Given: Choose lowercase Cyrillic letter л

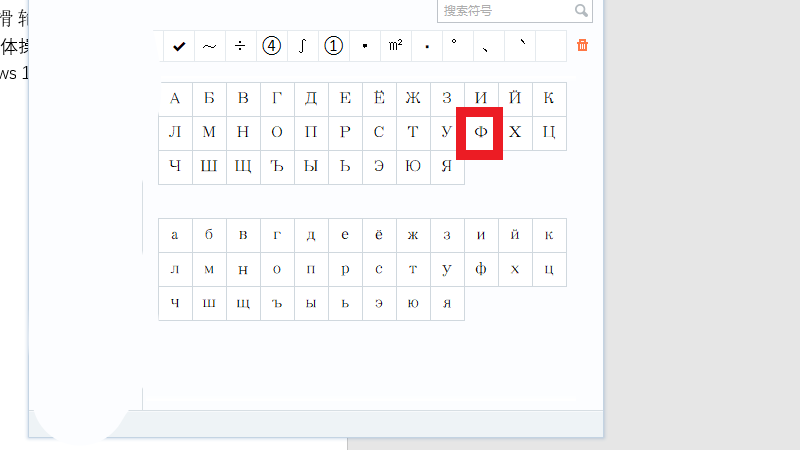Looking at the screenshot, I should coord(175,269).
